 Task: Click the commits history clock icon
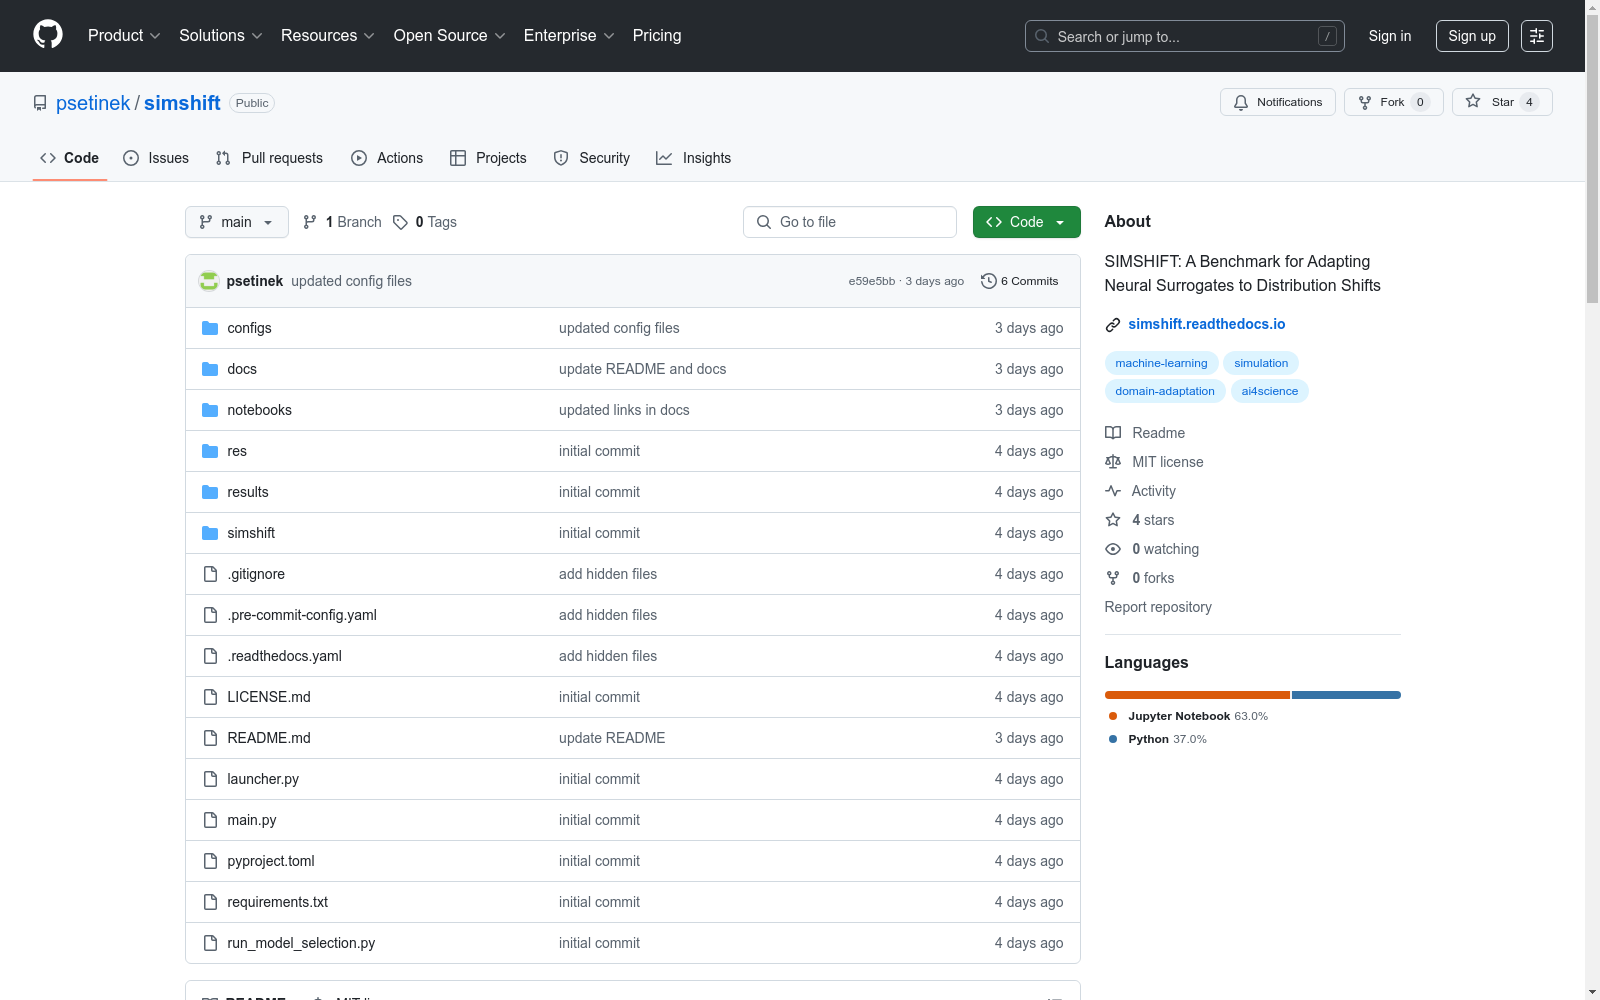click(989, 281)
